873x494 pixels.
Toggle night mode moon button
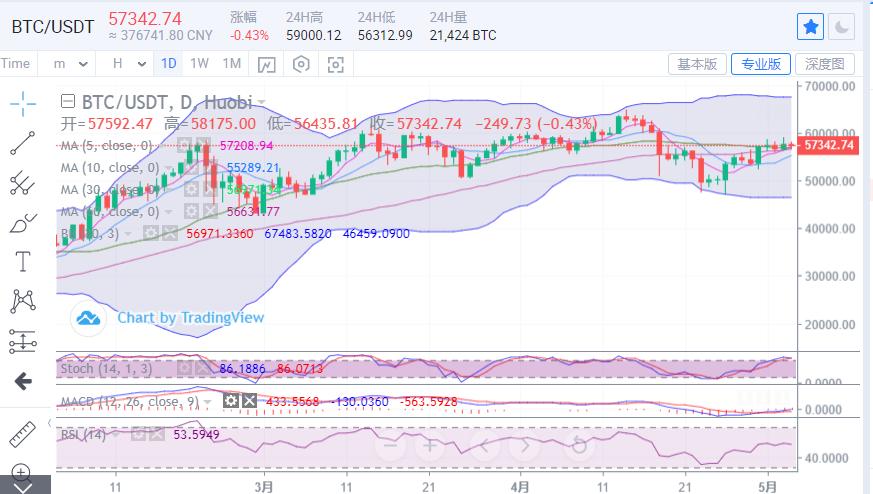tap(842, 27)
